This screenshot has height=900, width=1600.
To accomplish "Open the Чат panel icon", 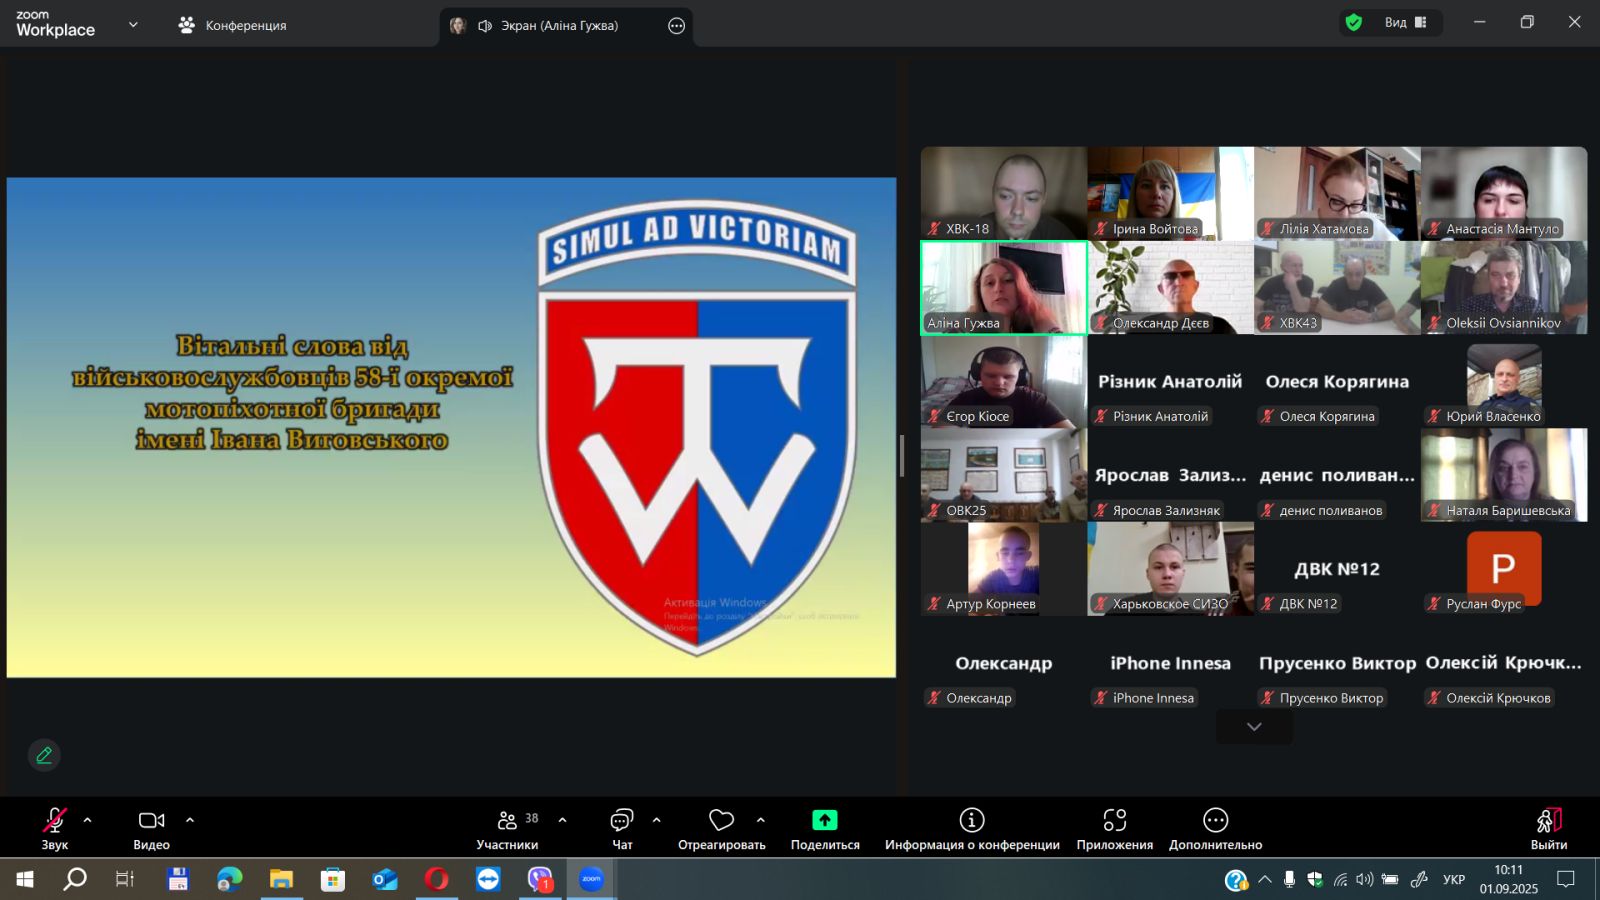I will pyautogui.click(x=621, y=821).
